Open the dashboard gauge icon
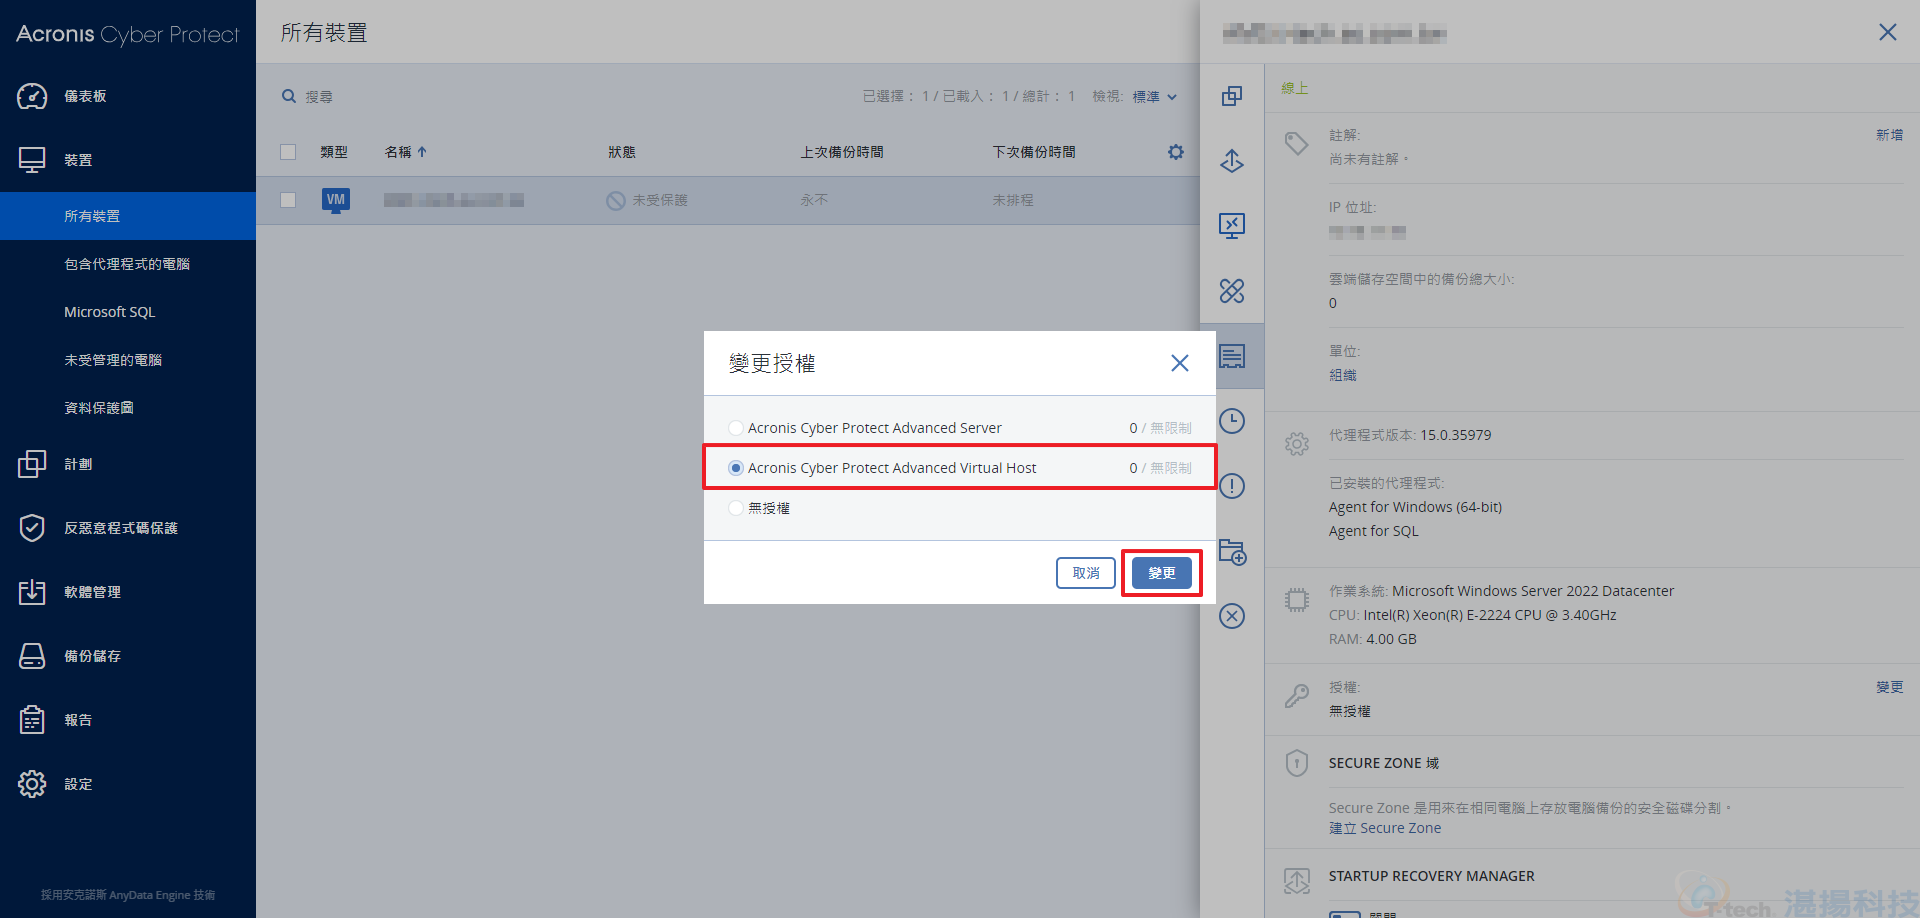Image resolution: width=1920 pixels, height=918 pixels. click(32, 96)
